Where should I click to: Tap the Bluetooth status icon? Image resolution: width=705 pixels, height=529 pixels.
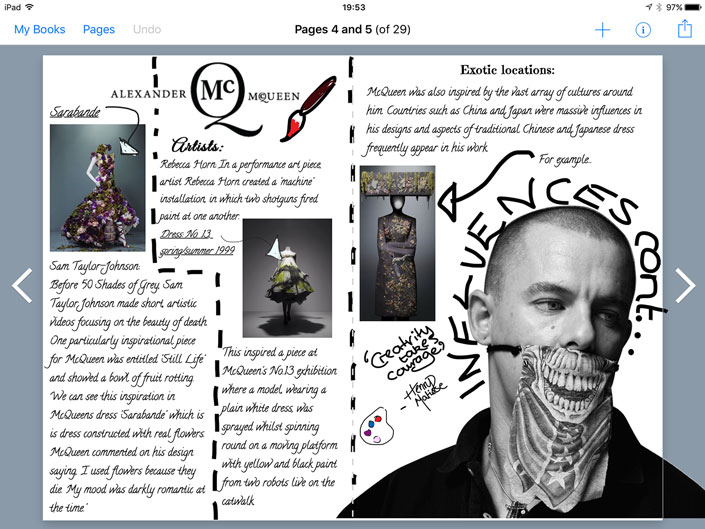[x=659, y=7]
